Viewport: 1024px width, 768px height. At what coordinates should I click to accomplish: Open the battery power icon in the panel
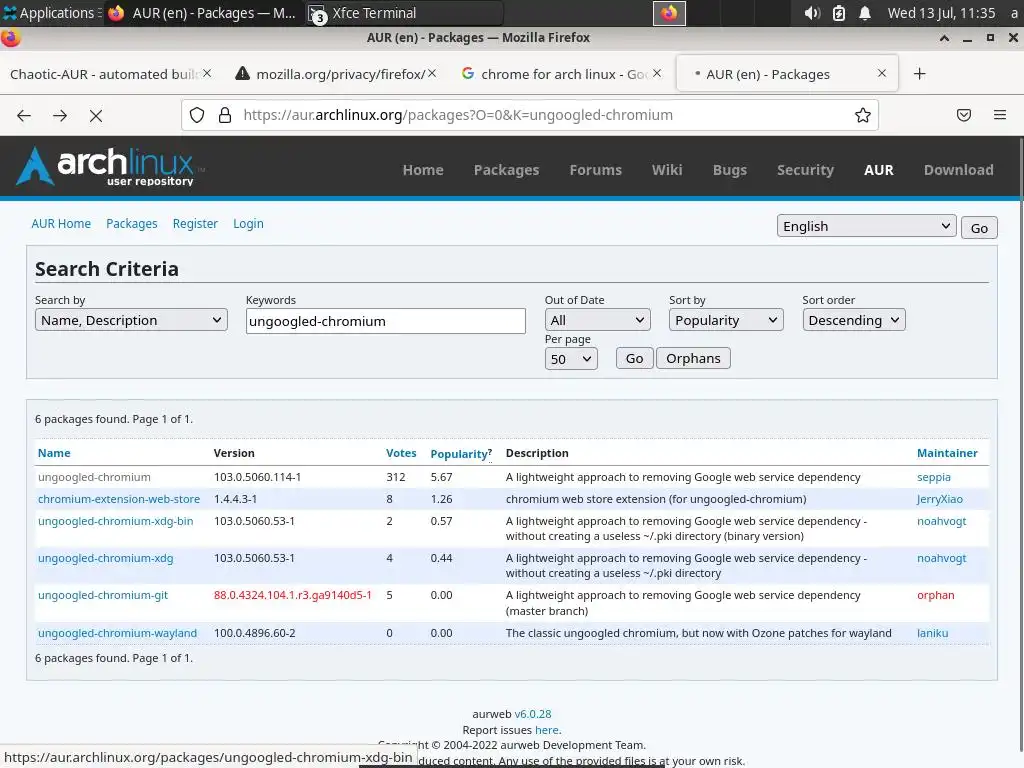point(839,13)
